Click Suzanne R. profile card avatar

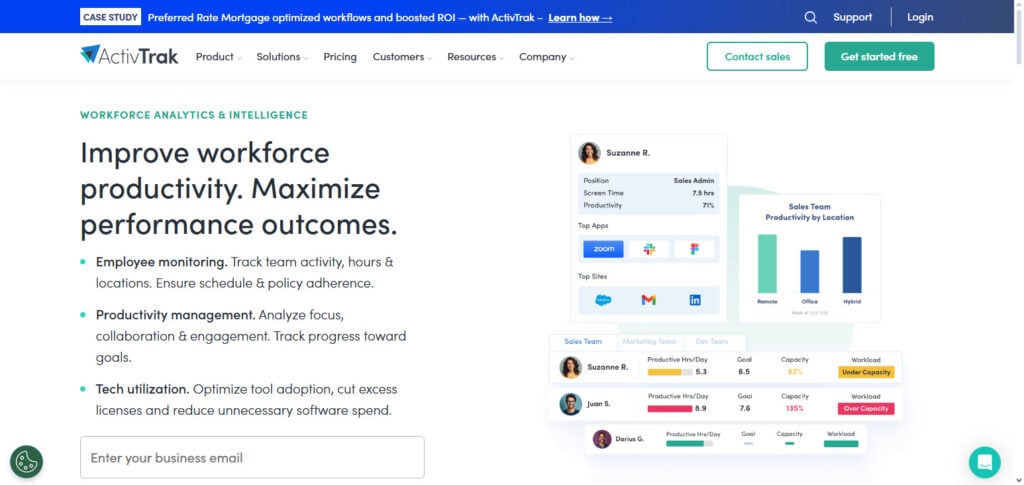589,153
